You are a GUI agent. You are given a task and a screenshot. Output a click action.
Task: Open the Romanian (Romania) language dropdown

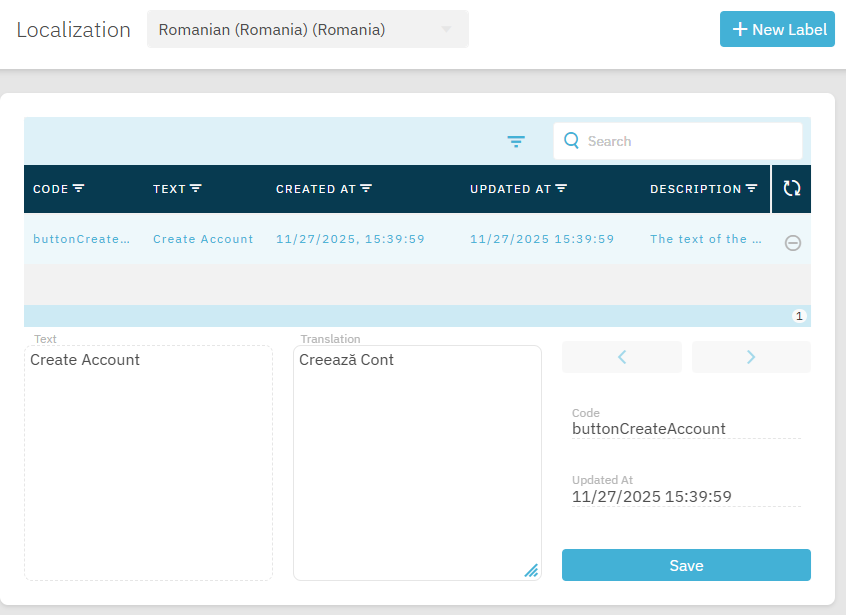[307, 30]
